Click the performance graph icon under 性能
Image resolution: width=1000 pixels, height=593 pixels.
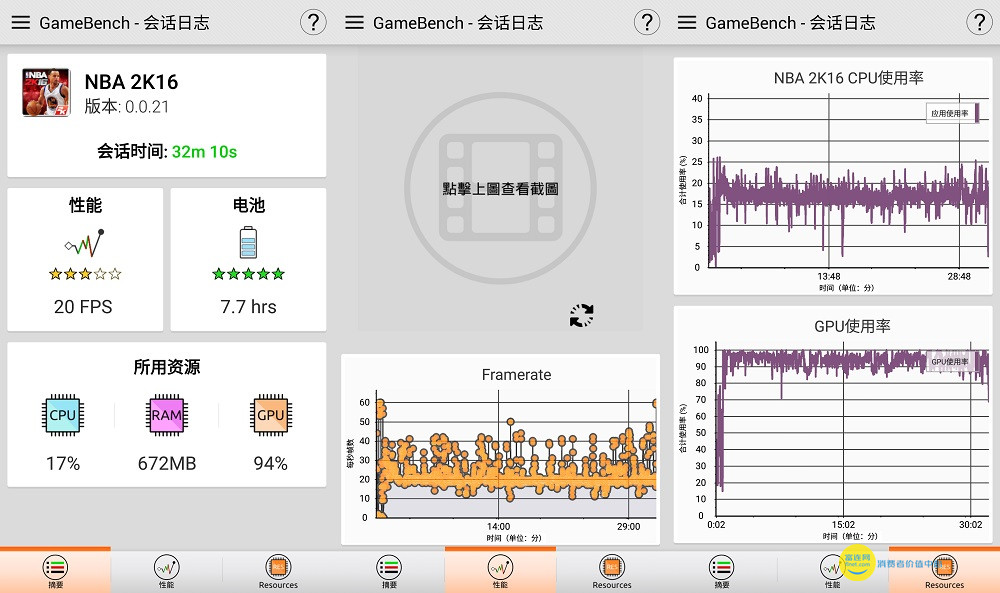click(x=84, y=243)
